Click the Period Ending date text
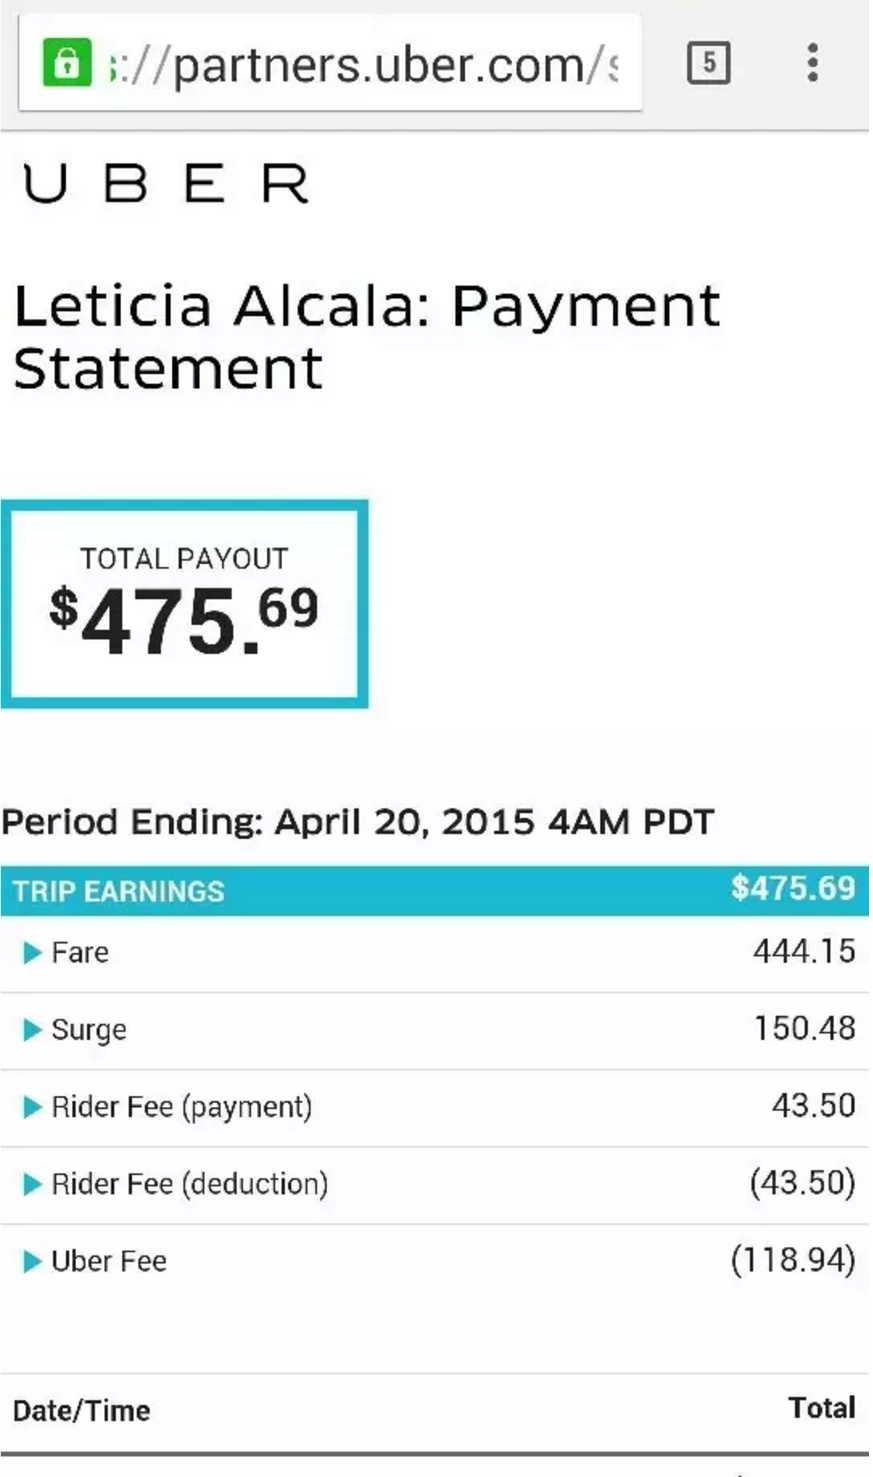Screen dimensions: 873x1477 (357, 822)
